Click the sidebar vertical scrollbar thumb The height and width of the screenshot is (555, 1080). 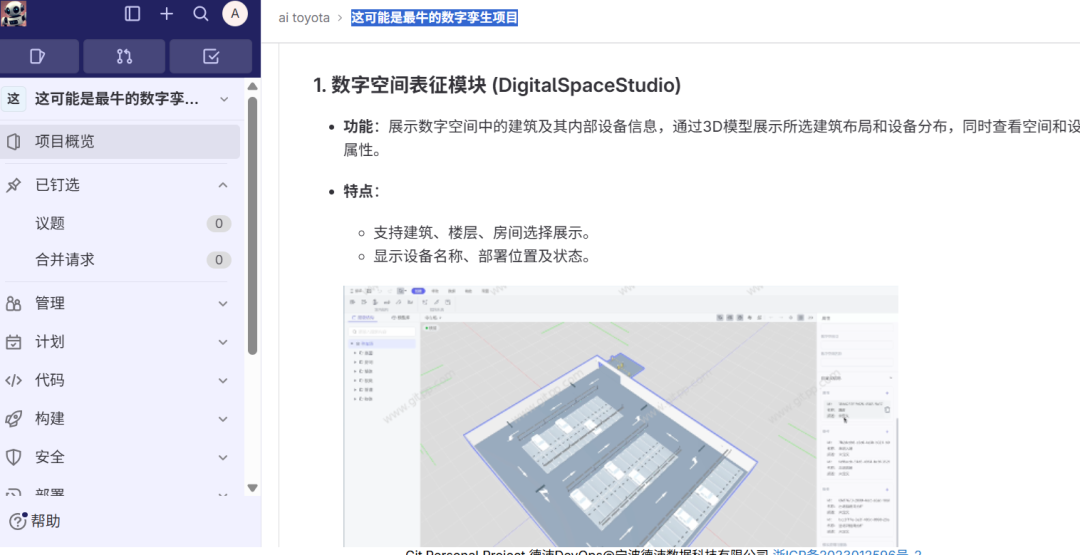click(253, 225)
